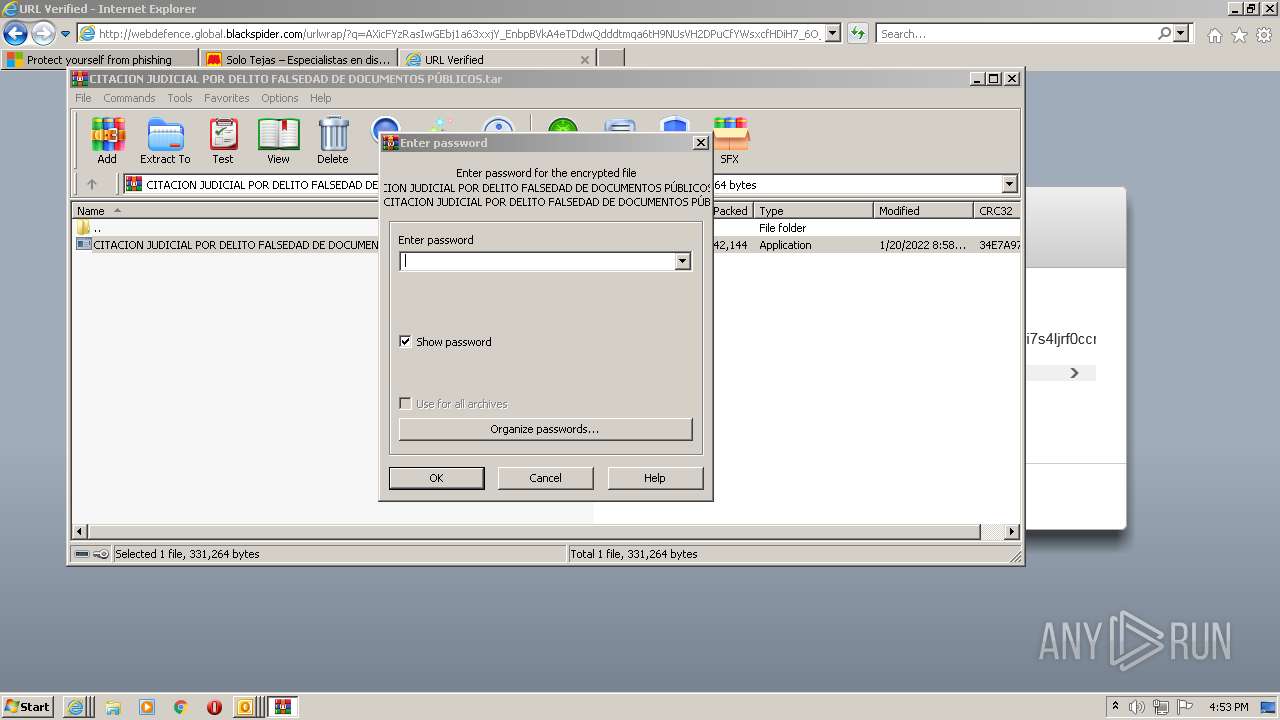Click the View file toolbar icon

tap(278, 141)
